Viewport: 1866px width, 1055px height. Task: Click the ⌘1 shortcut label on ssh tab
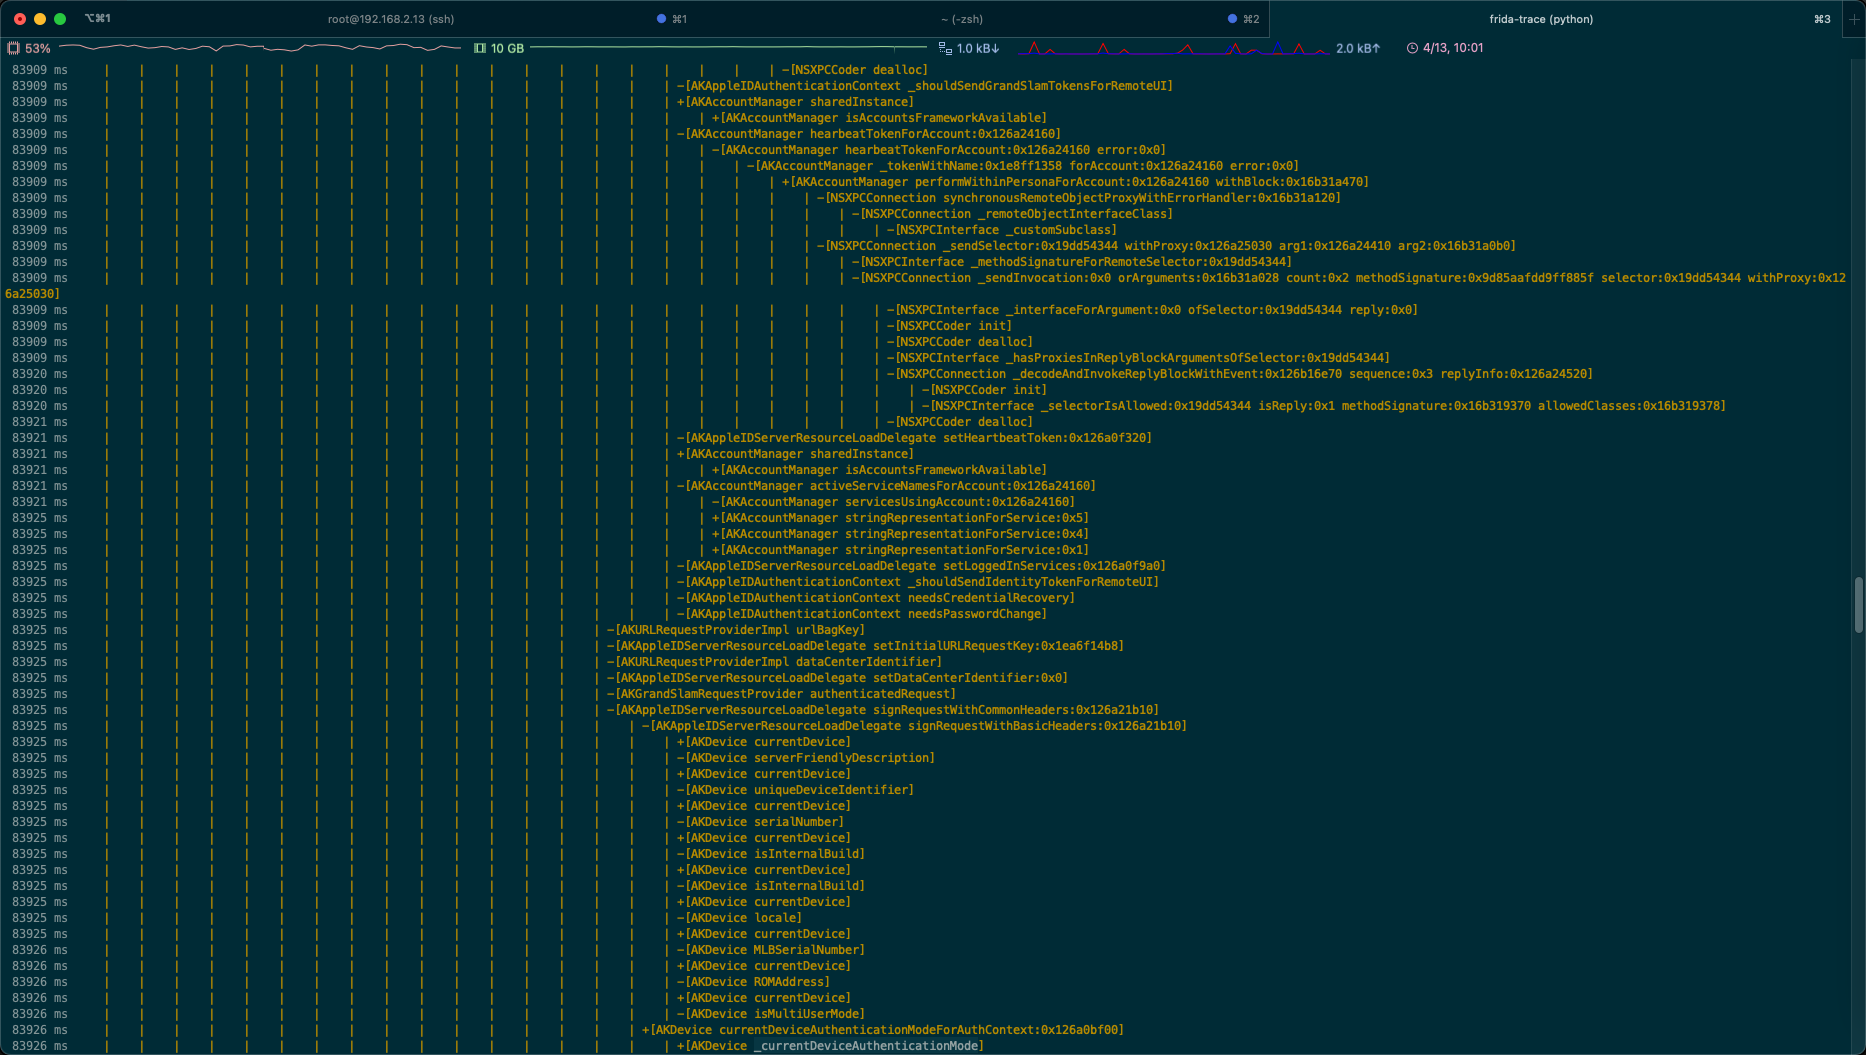pos(679,19)
